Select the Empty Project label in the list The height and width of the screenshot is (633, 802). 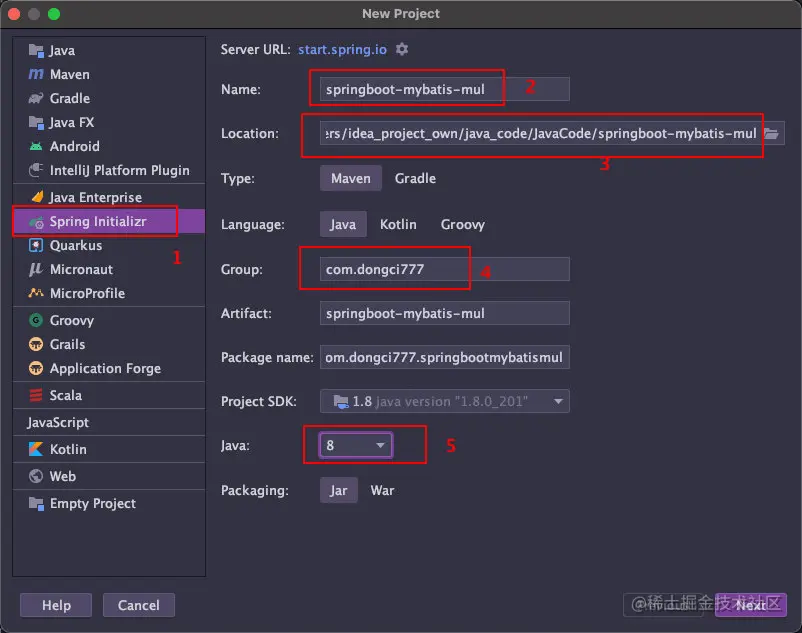[x=93, y=504]
